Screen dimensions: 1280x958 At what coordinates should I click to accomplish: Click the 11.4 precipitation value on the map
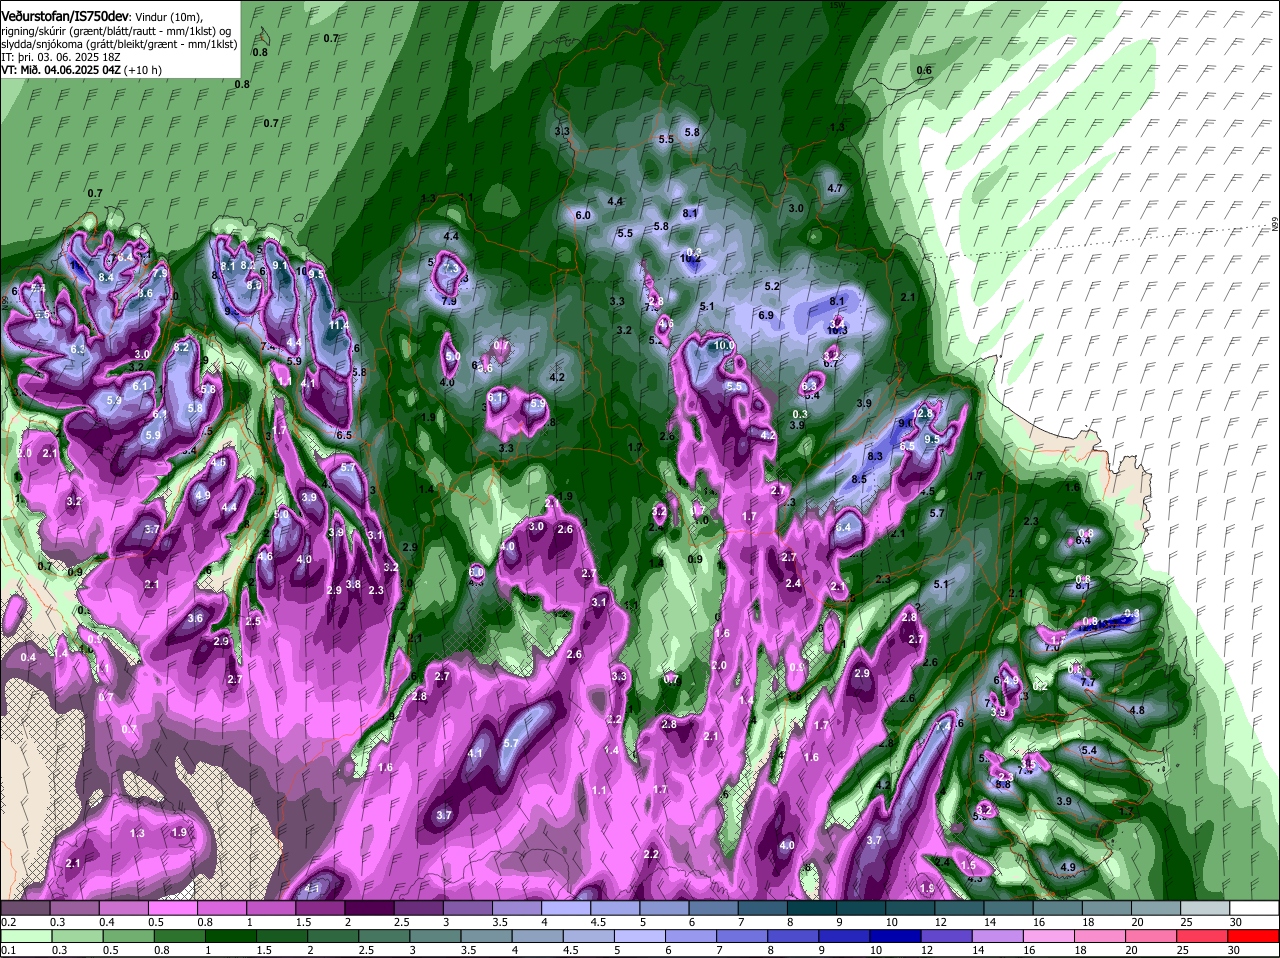coord(338,324)
